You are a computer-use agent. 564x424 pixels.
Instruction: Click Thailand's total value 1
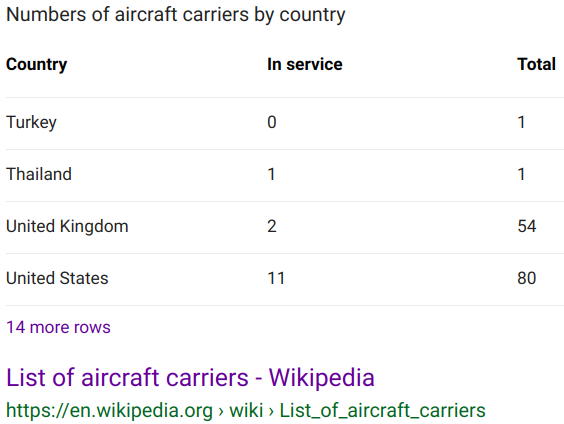click(522, 174)
